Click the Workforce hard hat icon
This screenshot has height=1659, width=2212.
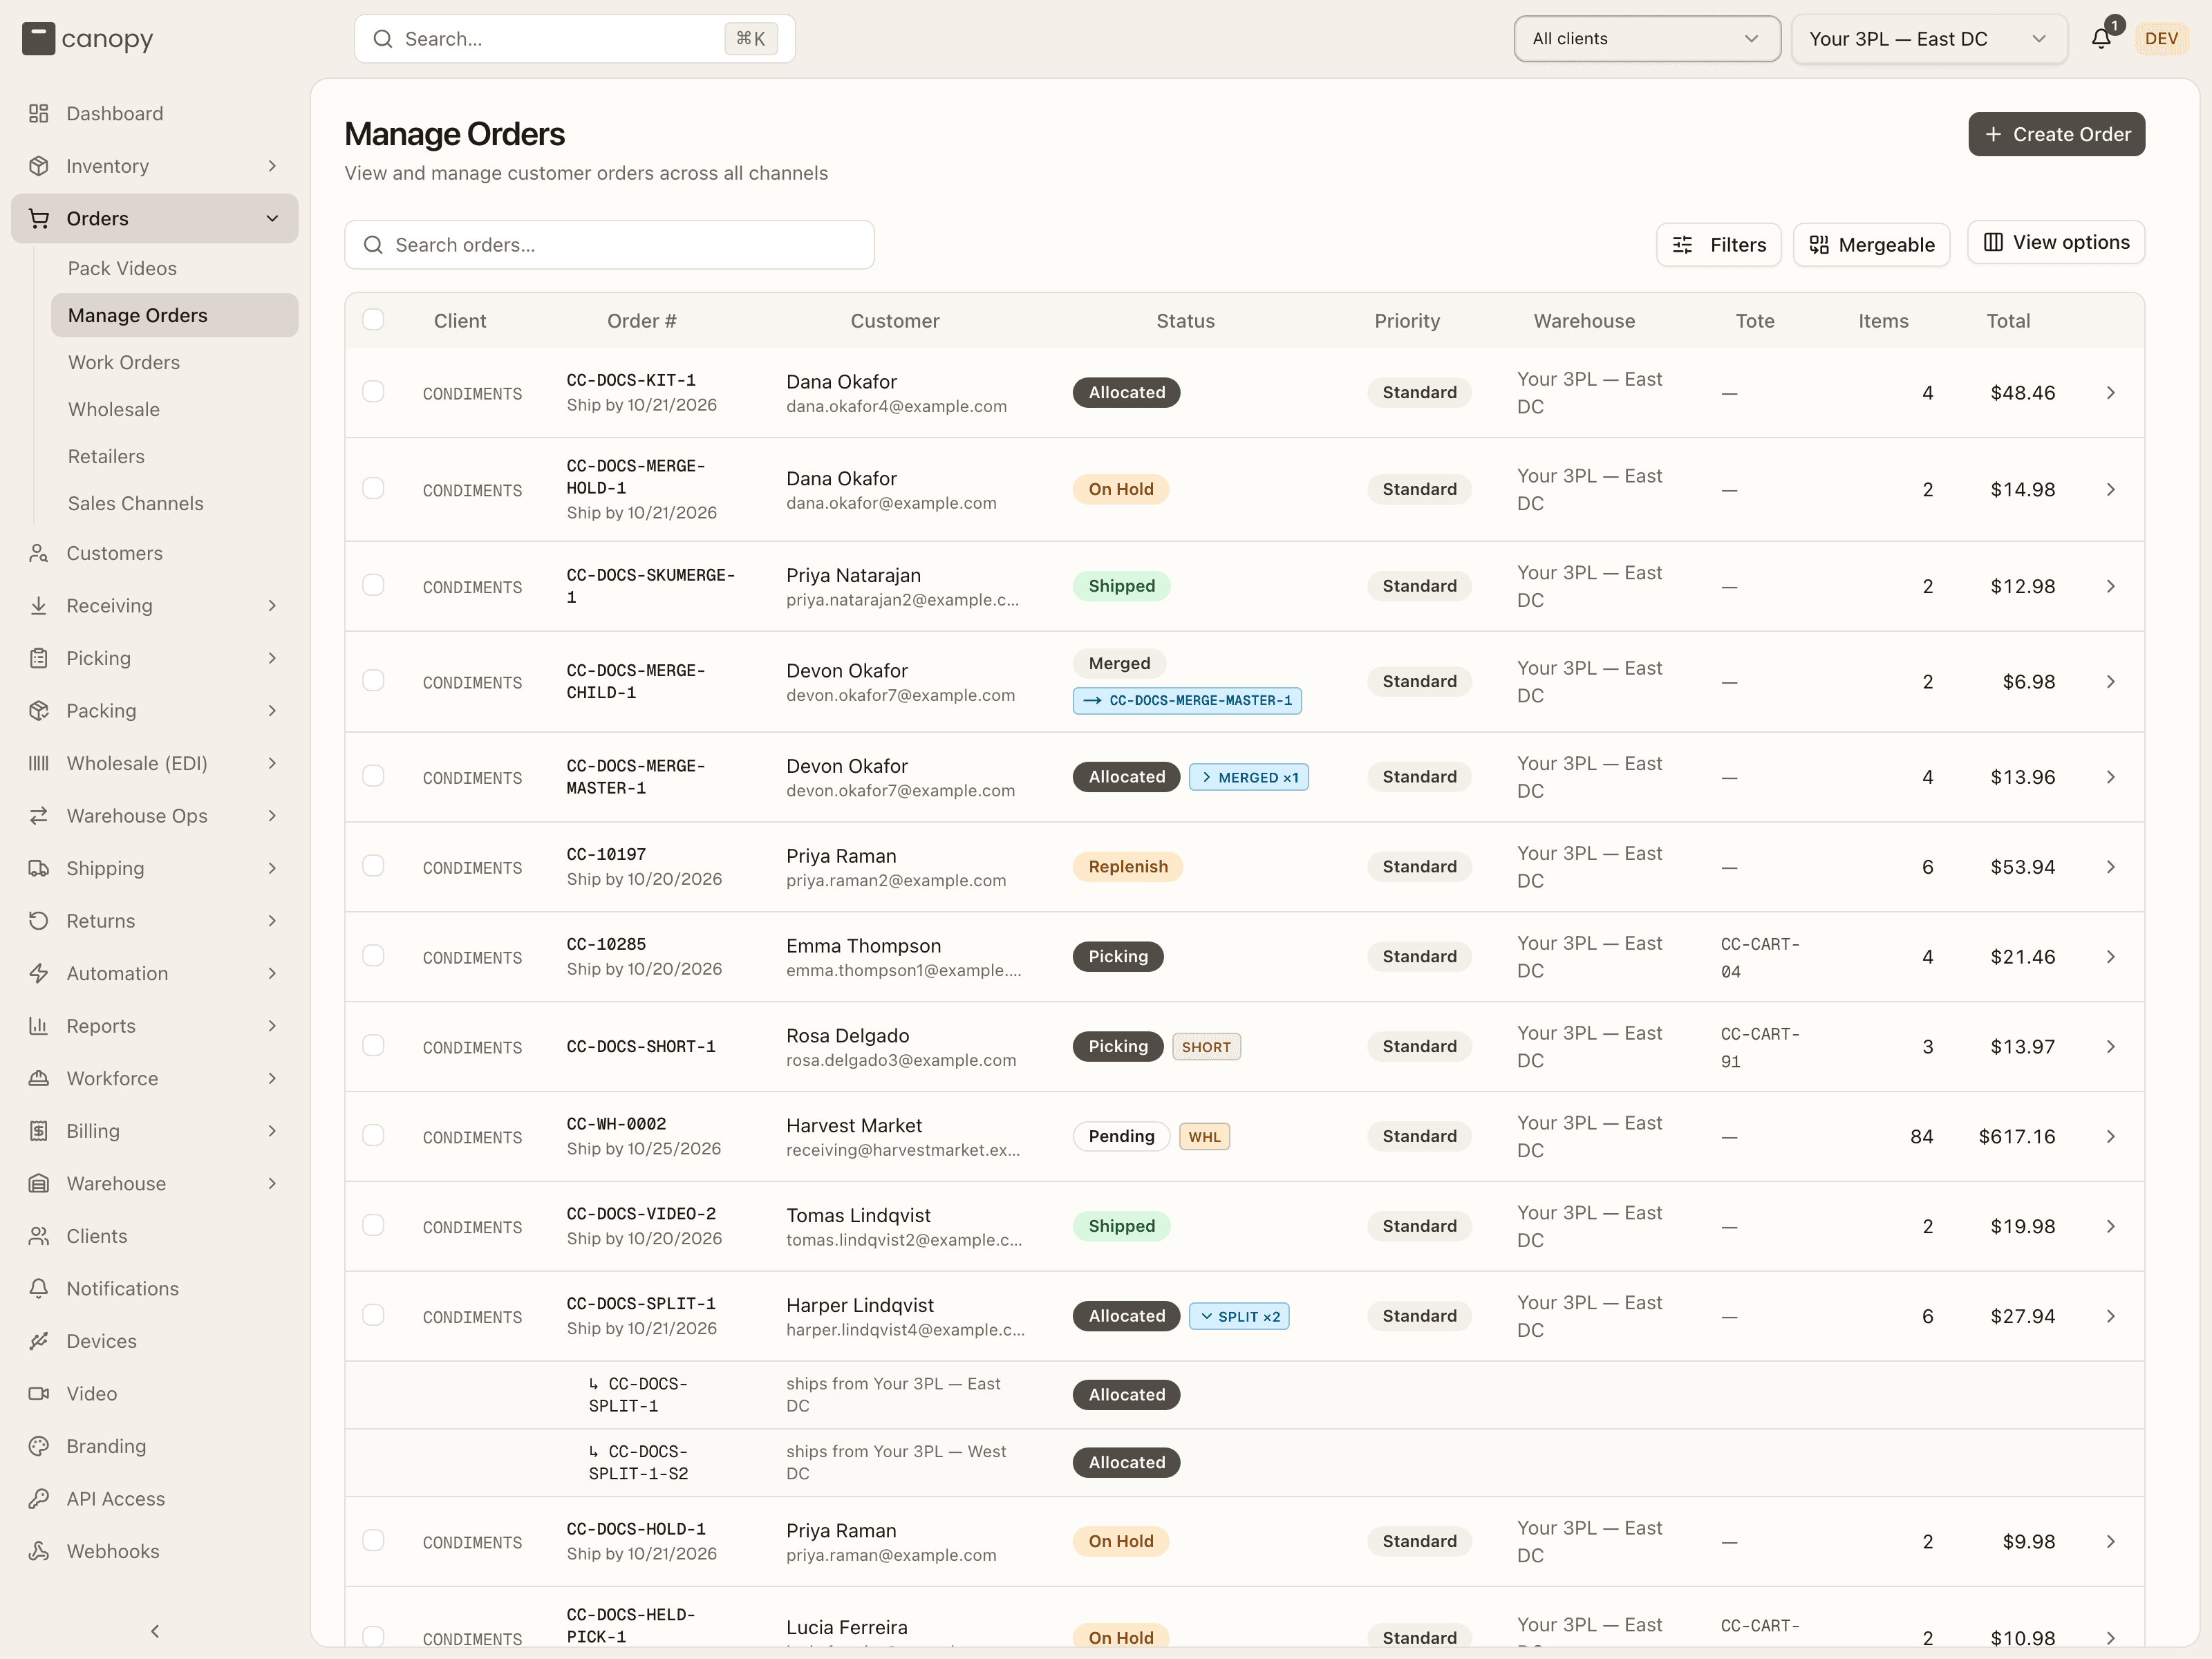click(x=38, y=1078)
